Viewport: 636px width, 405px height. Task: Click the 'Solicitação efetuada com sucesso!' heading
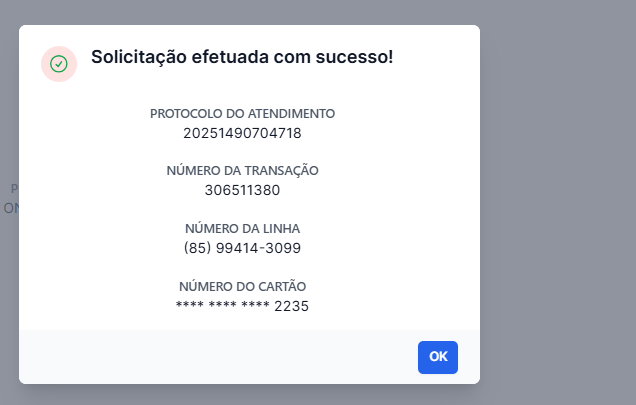242,57
